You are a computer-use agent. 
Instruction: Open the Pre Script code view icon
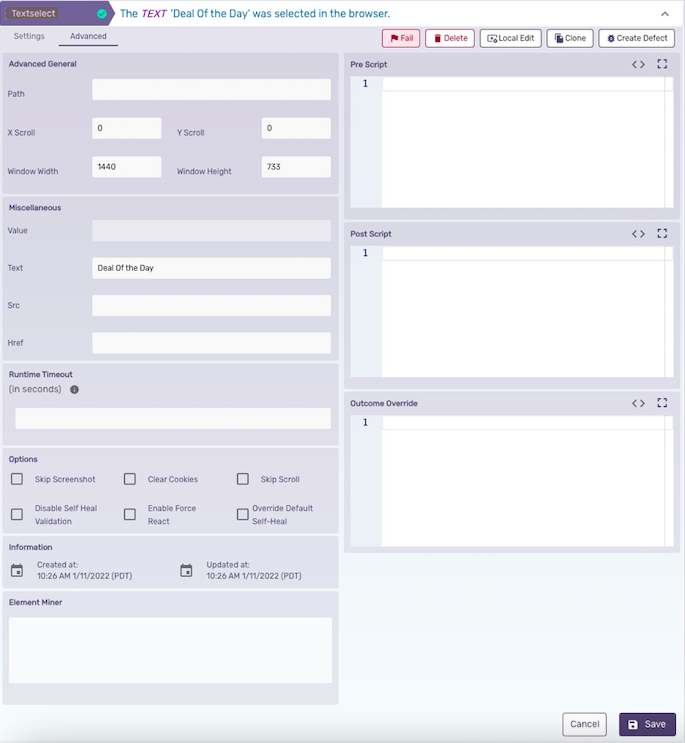[x=638, y=64]
